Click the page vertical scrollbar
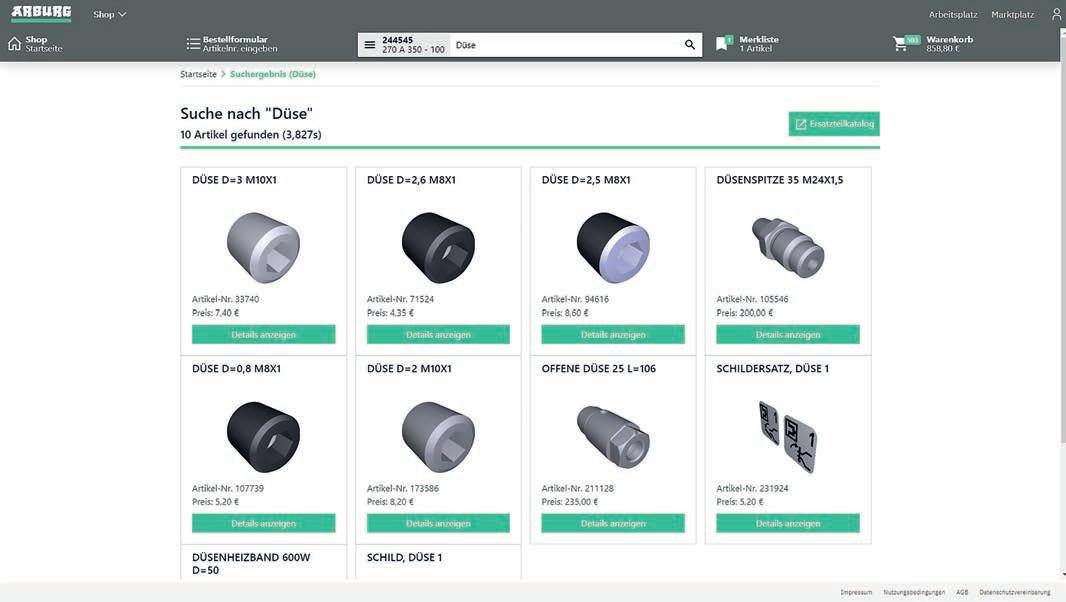 (x=1062, y=237)
